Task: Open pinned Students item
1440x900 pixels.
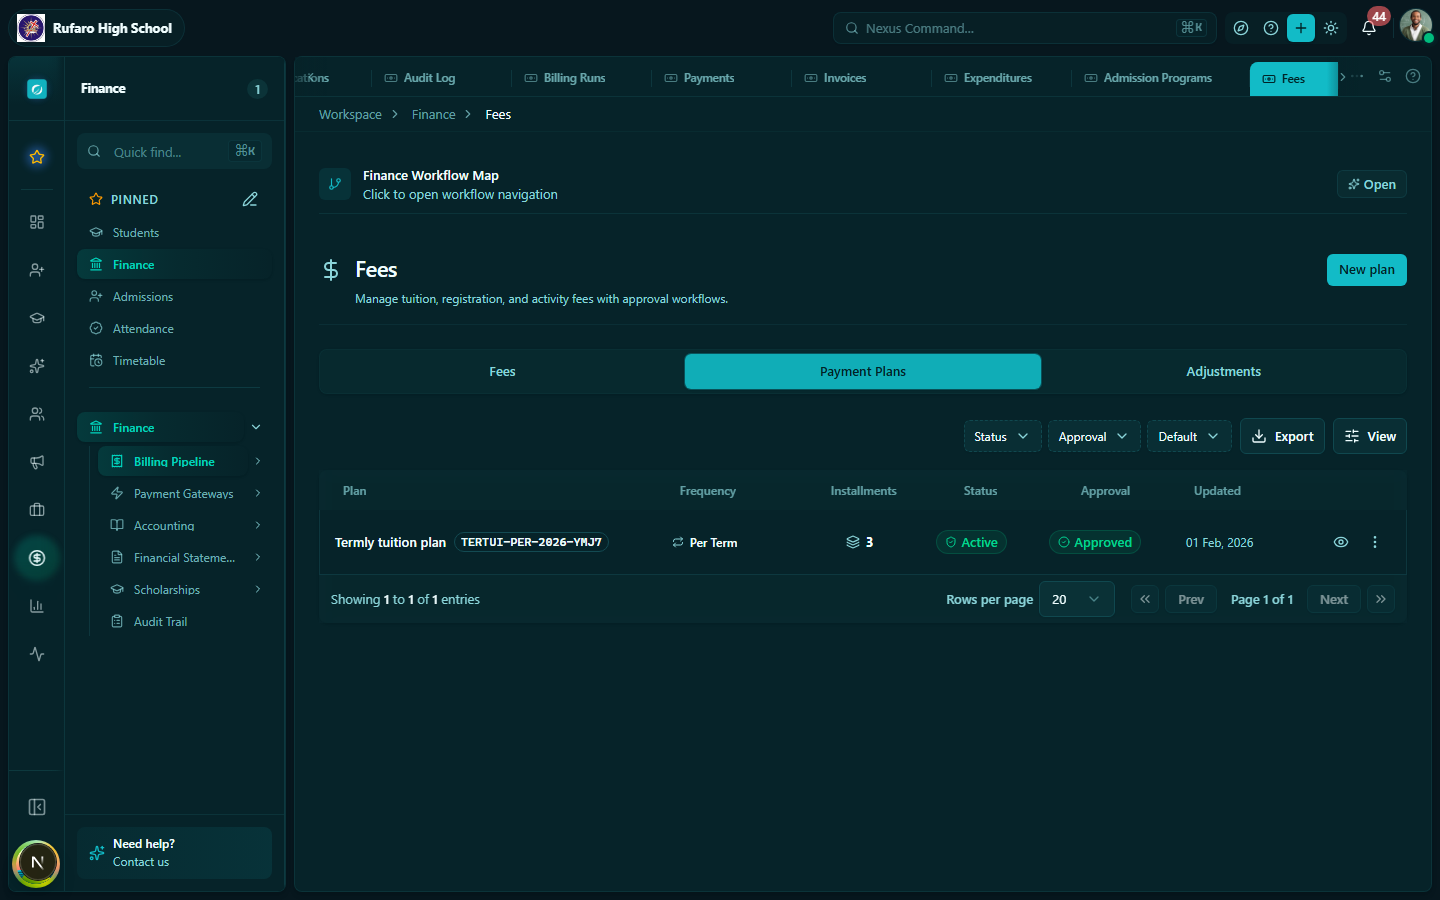Action: pos(174,232)
